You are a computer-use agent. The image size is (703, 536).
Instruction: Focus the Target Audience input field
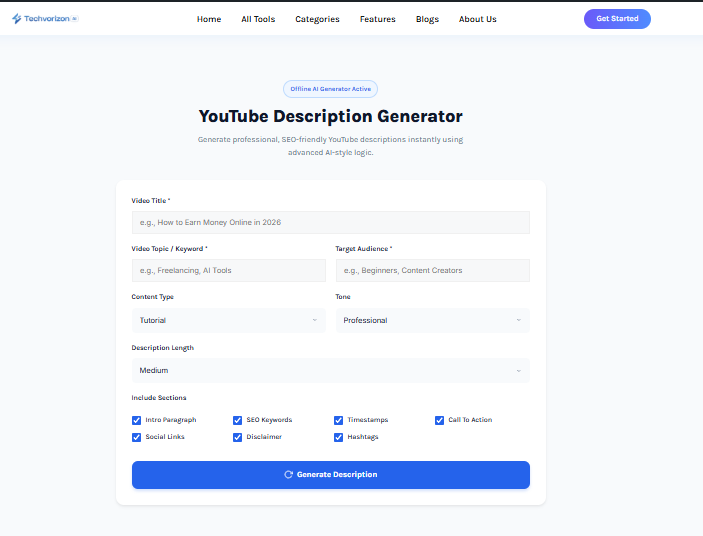[x=433, y=271]
